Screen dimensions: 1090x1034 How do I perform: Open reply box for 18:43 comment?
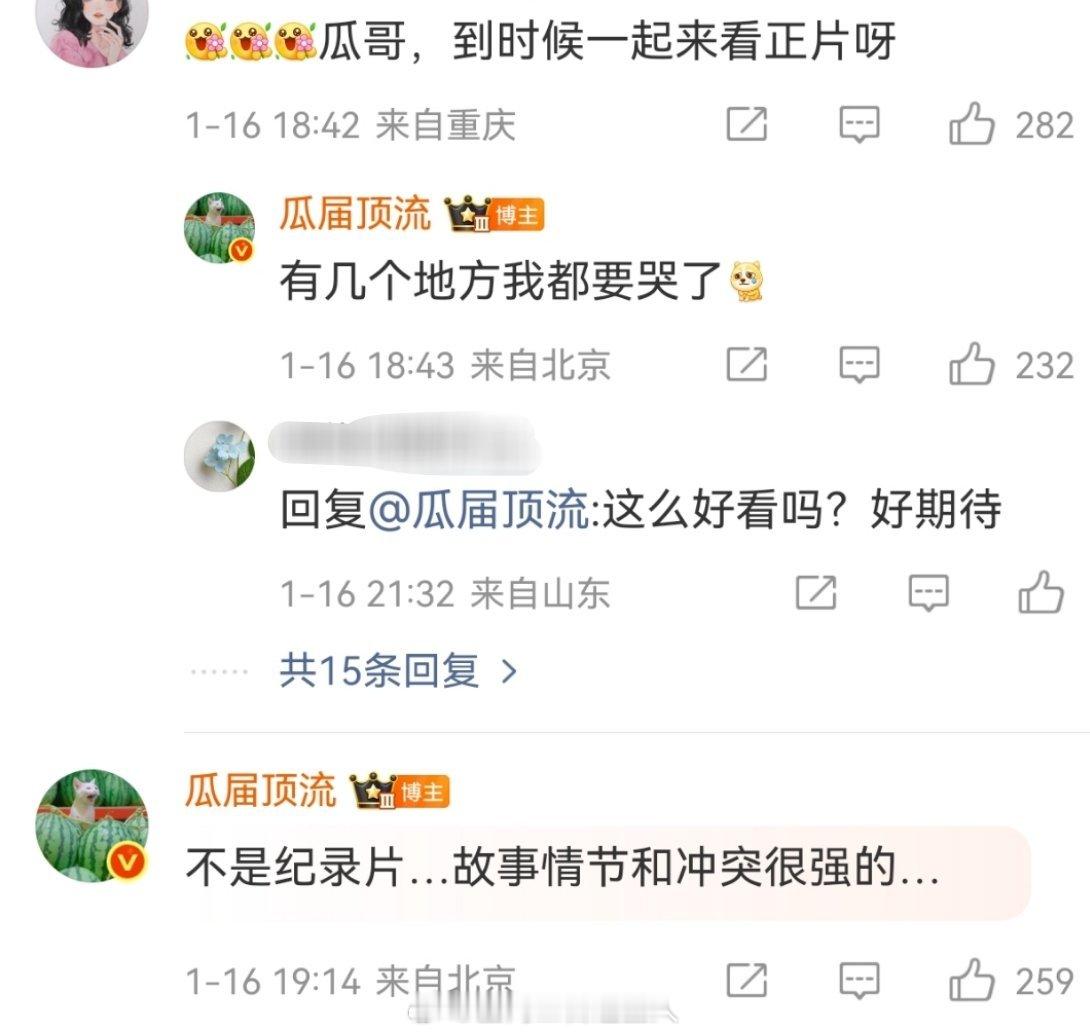point(859,364)
